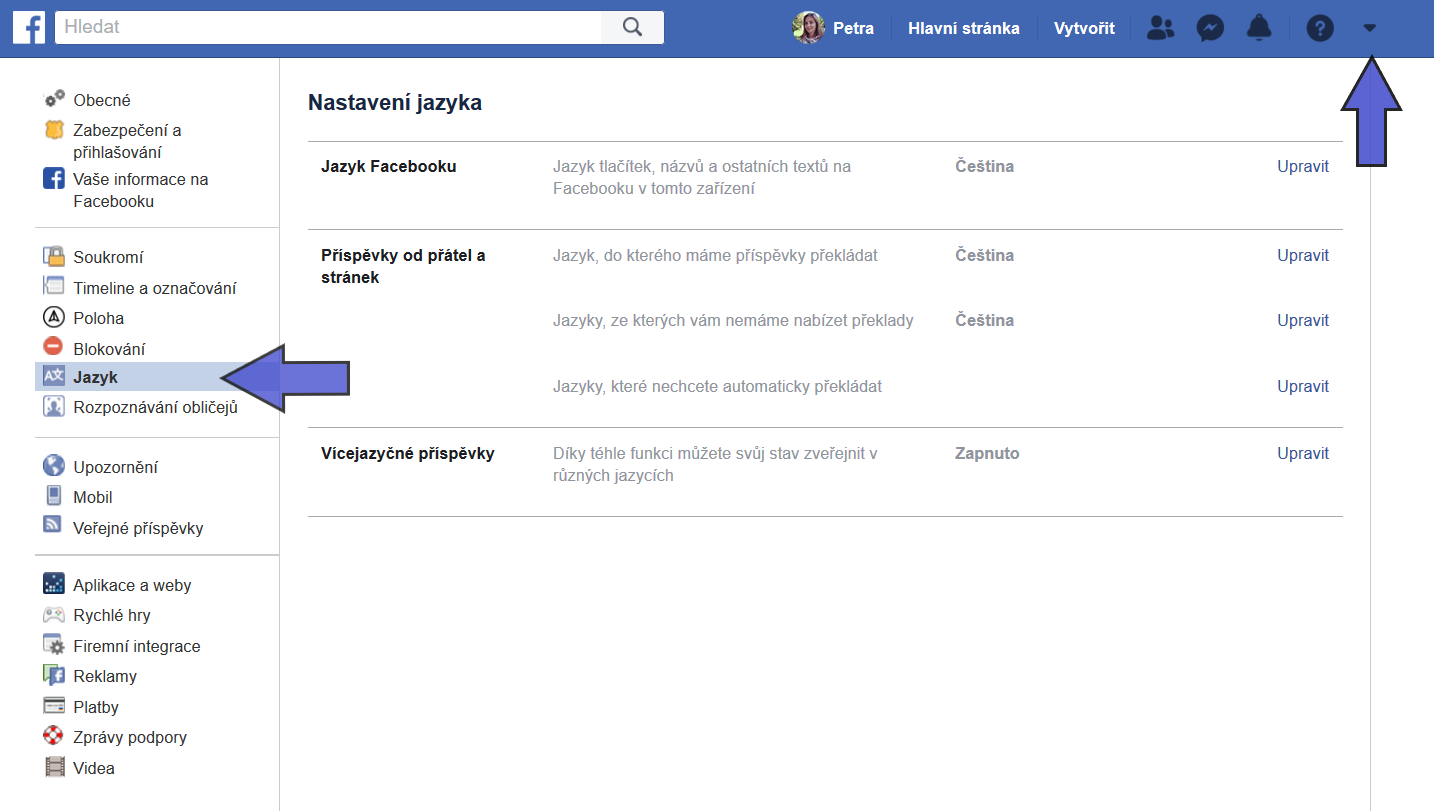Click the search magnifier button
Viewport: 1434px width, 811px height.
coord(632,28)
